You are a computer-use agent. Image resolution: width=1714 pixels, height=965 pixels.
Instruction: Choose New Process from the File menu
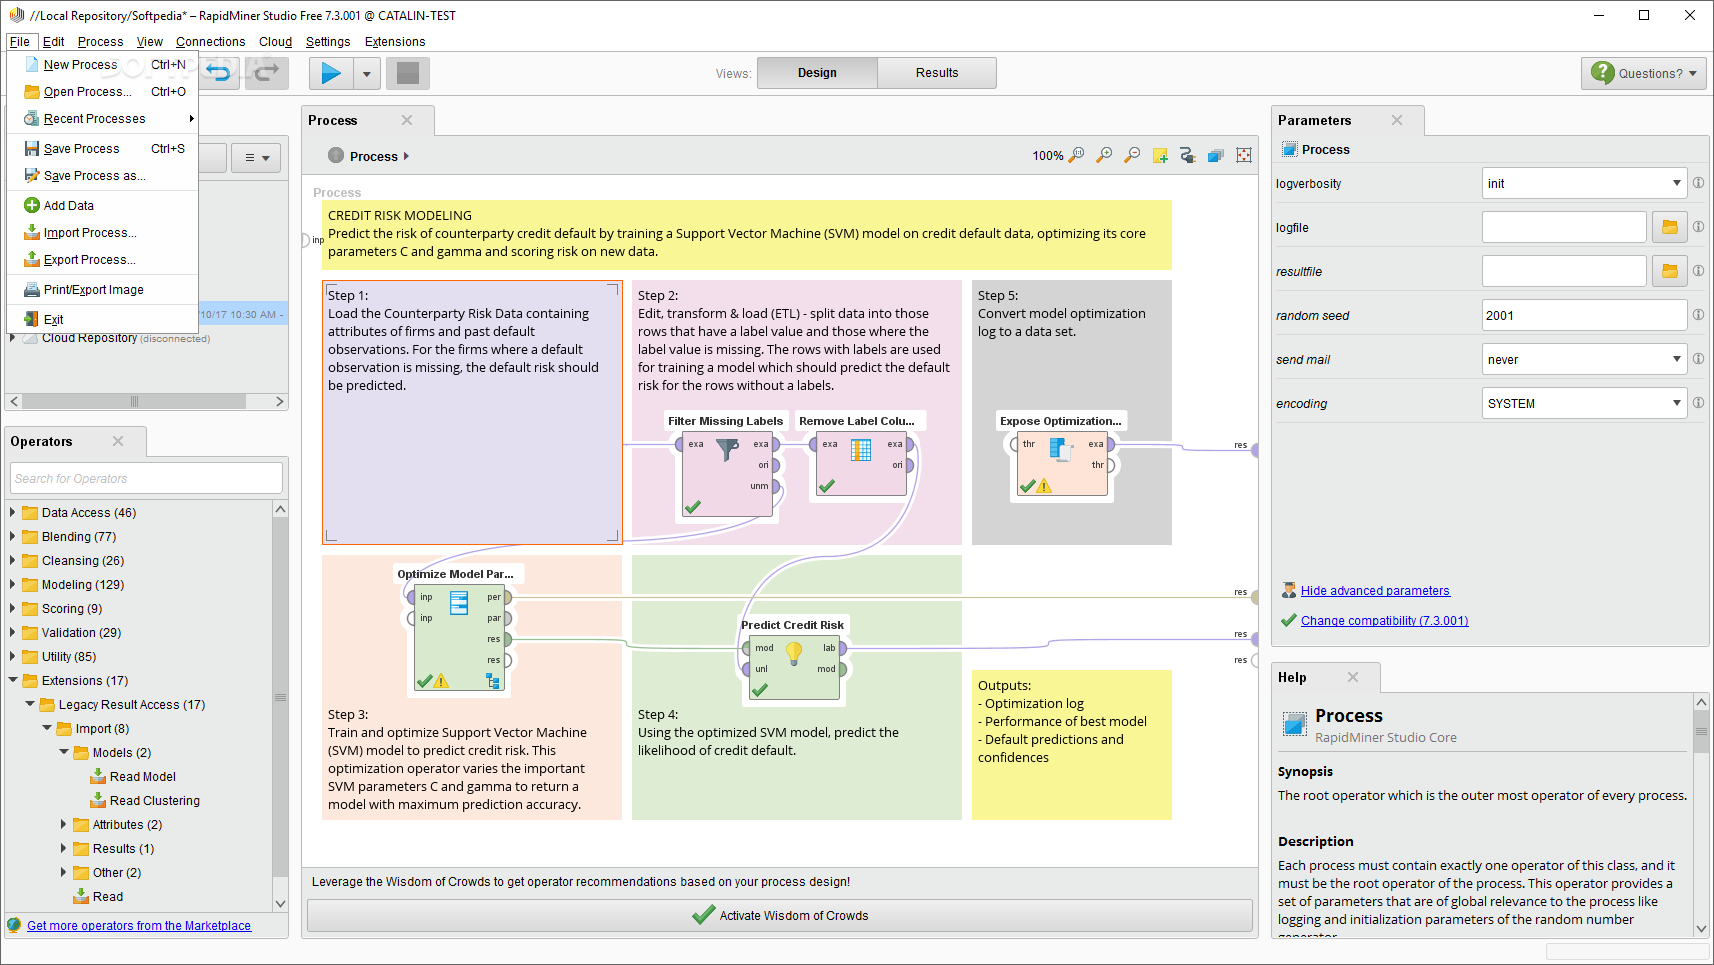(x=104, y=64)
